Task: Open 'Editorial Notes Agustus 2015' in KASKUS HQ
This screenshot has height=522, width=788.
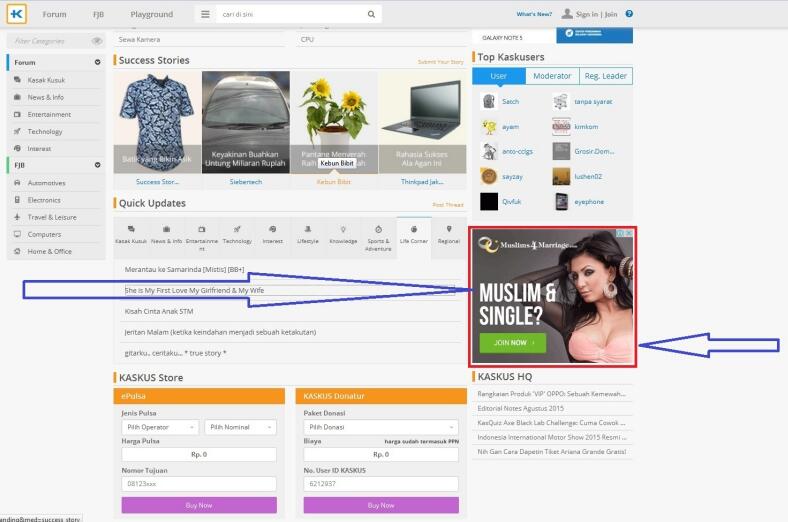Action: tap(521, 408)
